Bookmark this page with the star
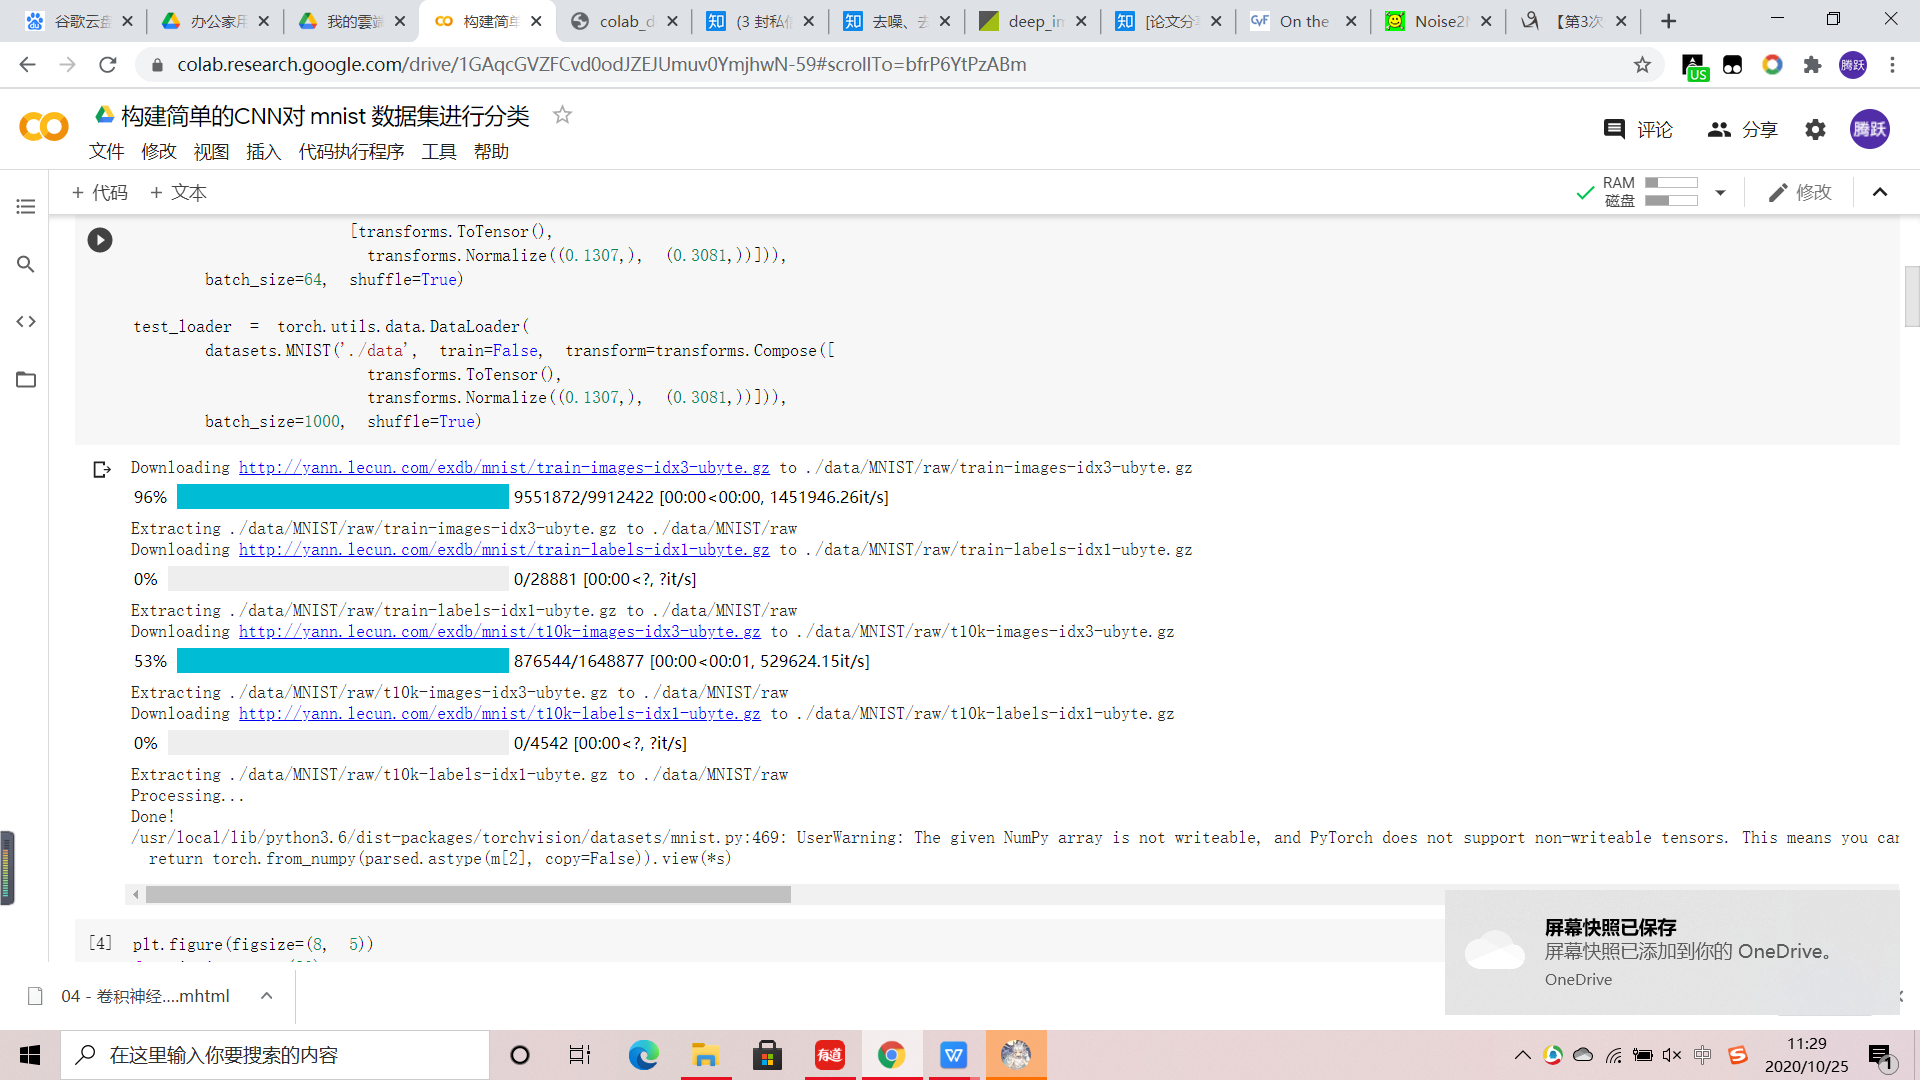 1642,65
